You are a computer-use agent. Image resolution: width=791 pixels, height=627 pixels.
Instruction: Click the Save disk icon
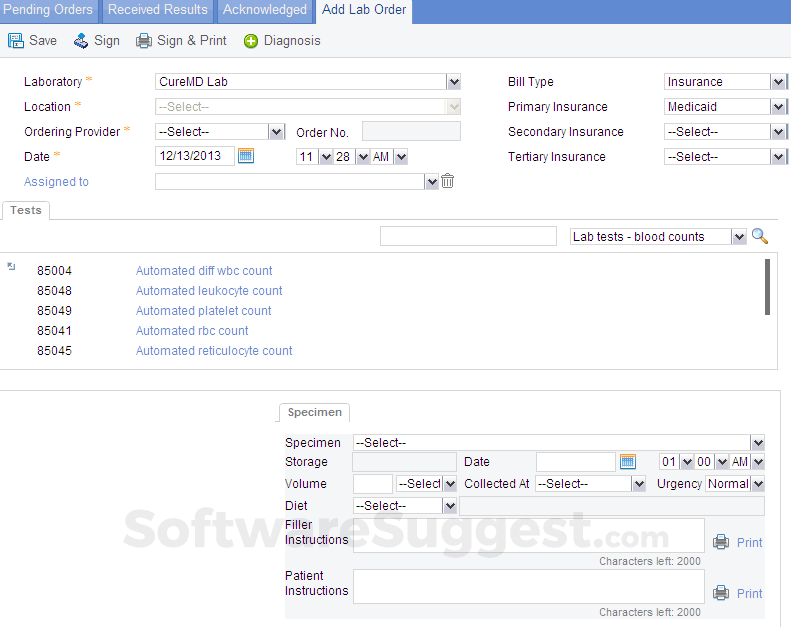(16, 41)
